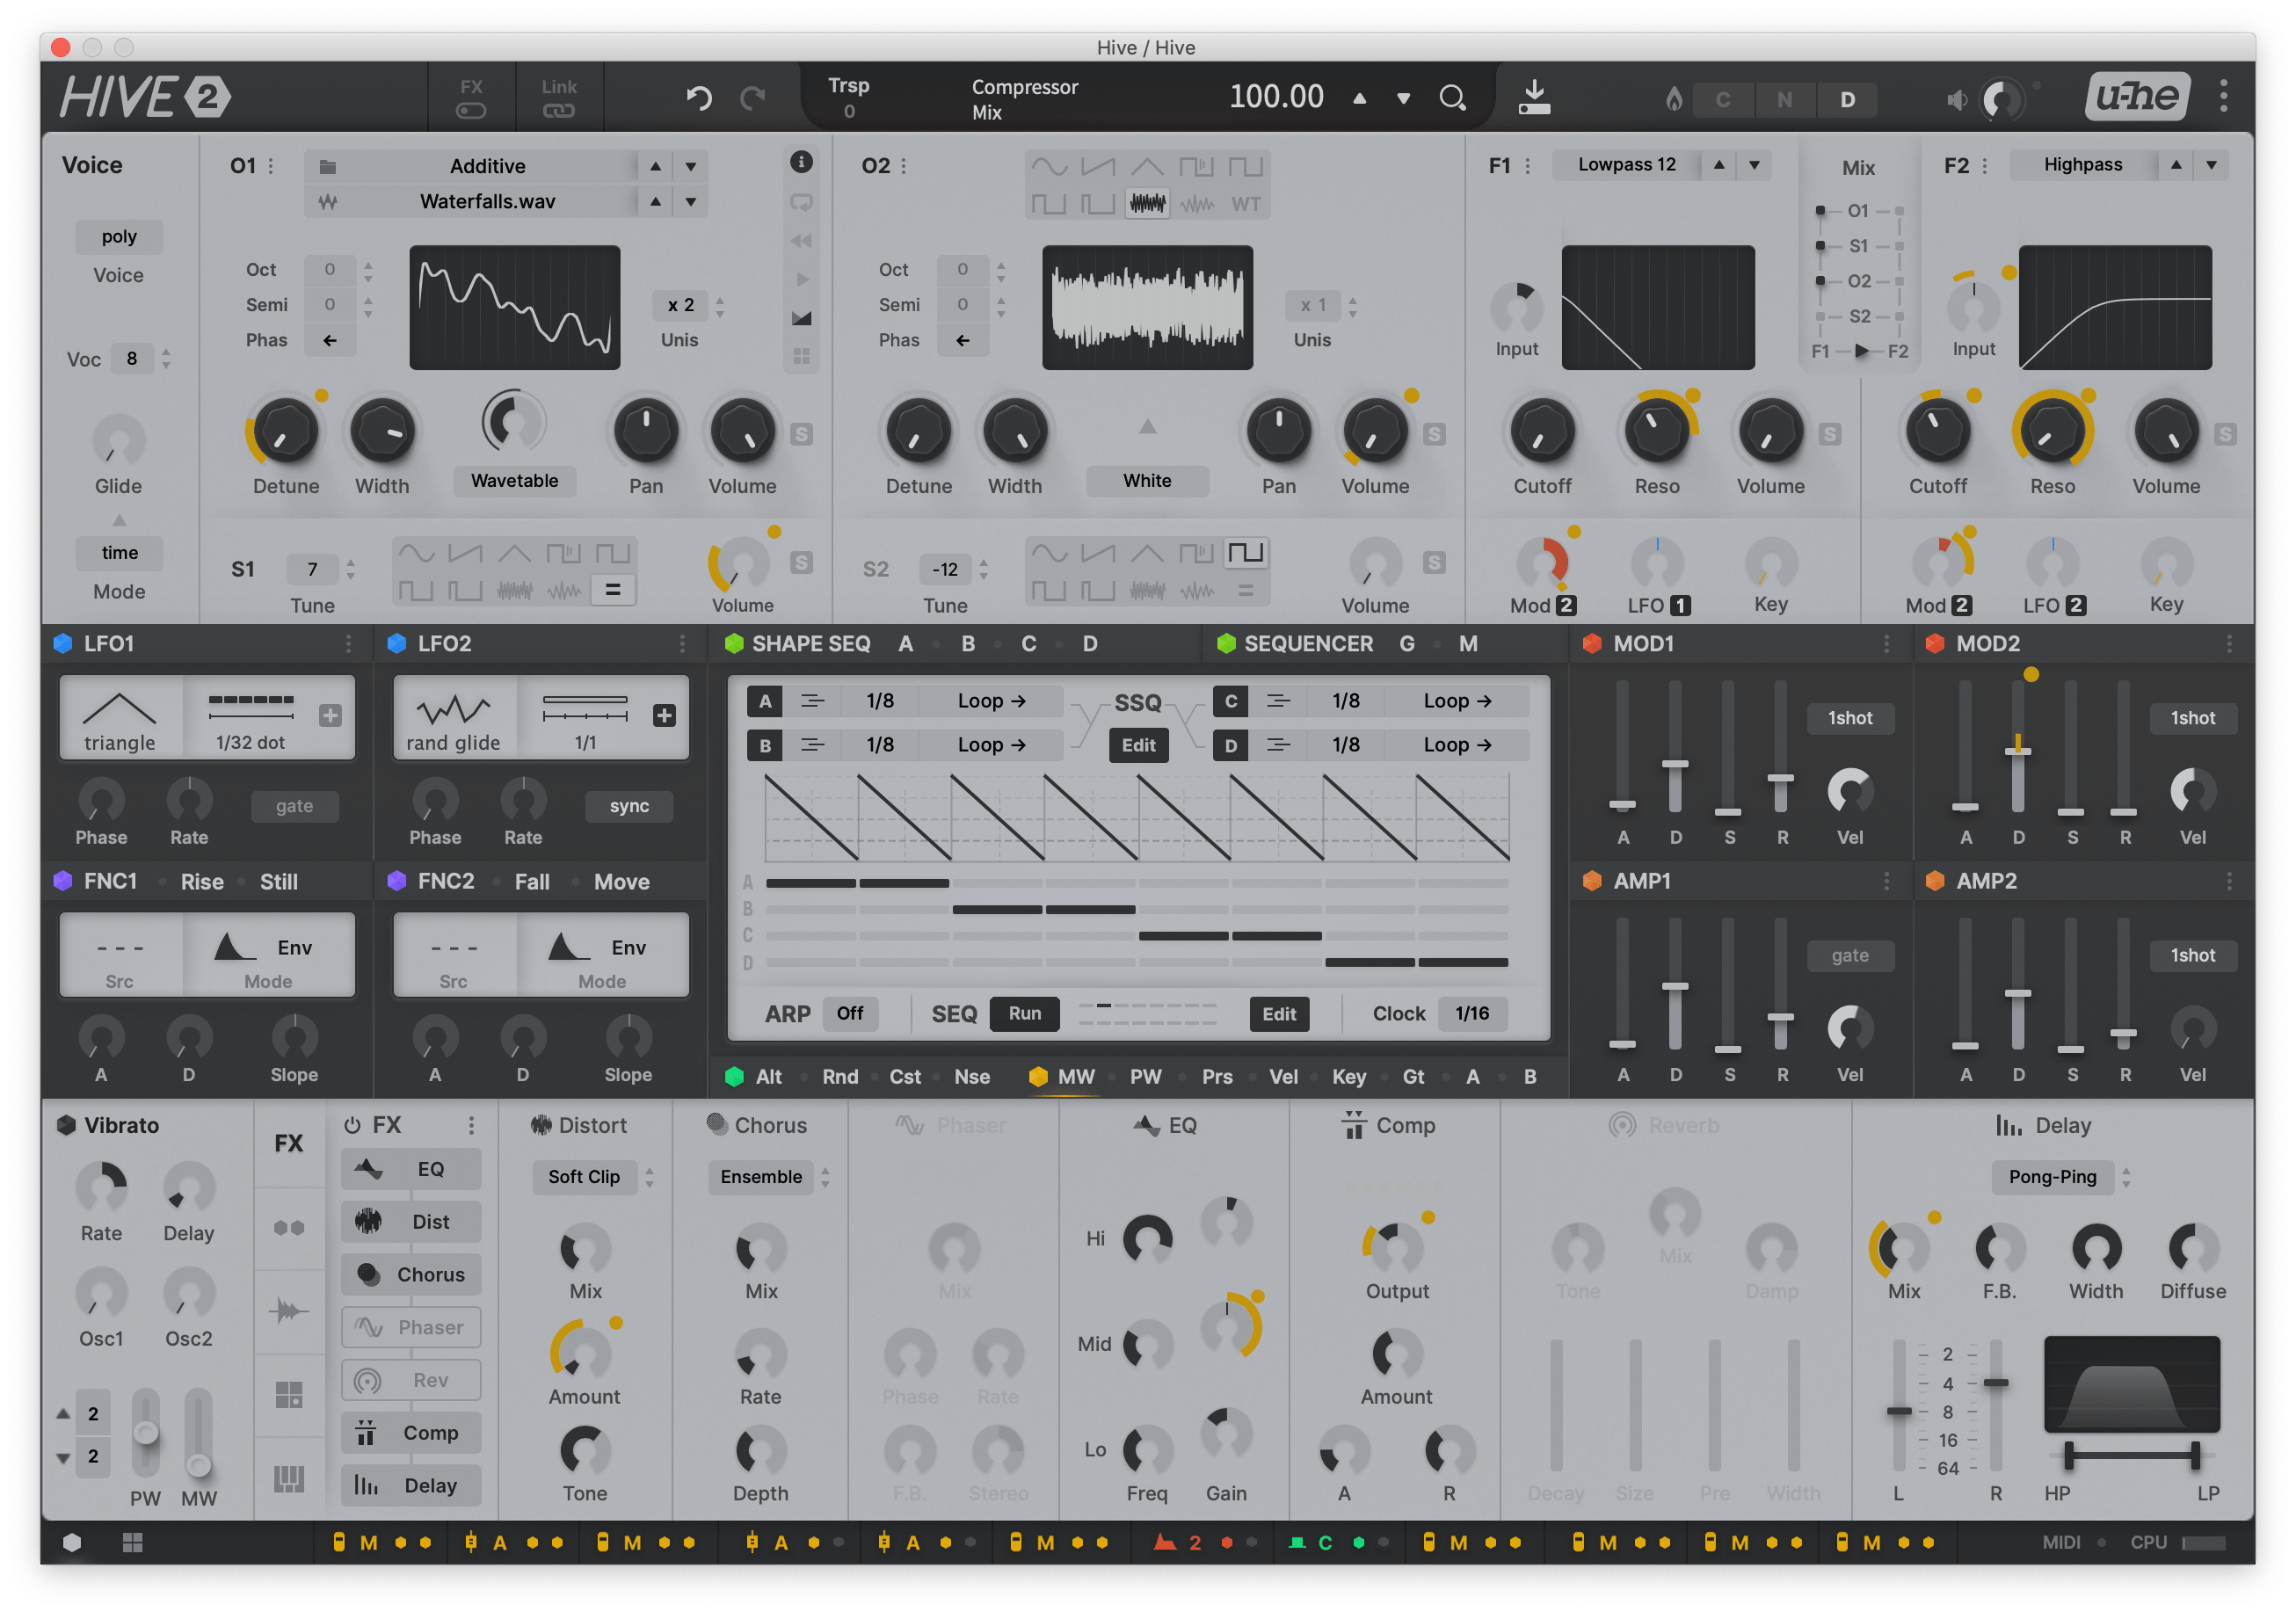Image resolution: width=2296 pixels, height=1612 pixels.
Task: Open the MOD1 options dots menu
Action: click(1886, 644)
